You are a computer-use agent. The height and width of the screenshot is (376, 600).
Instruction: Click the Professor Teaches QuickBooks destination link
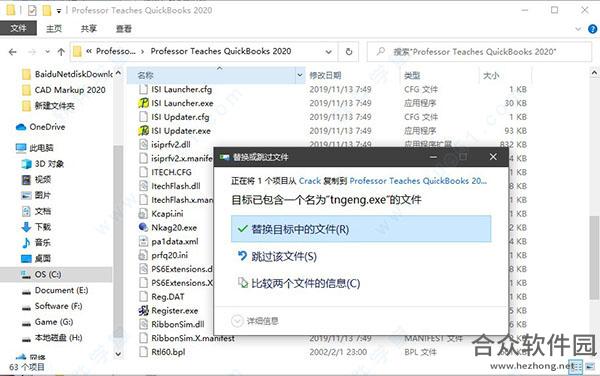coord(418,181)
